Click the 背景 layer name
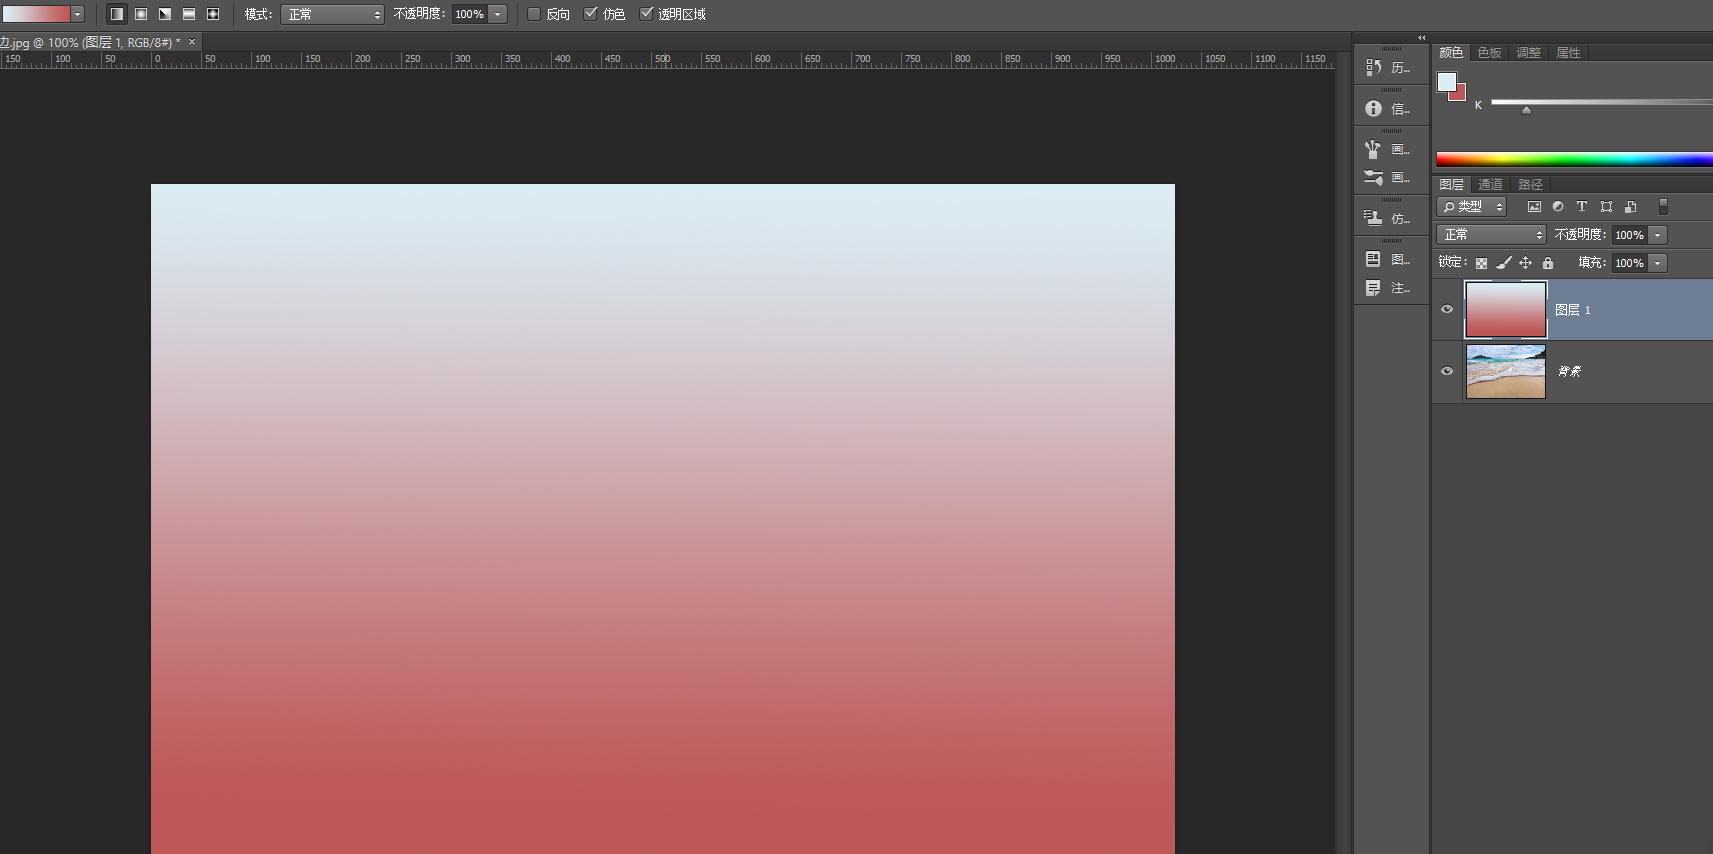 tap(1569, 371)
